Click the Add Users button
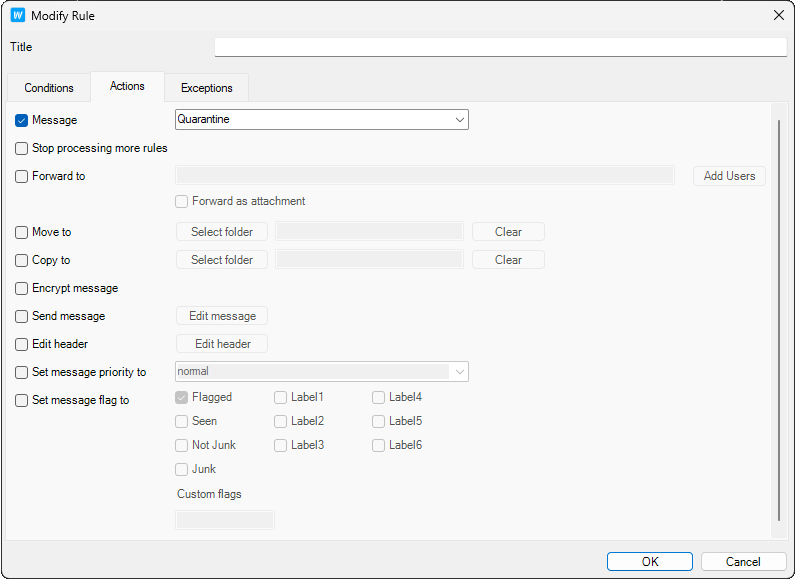 click(729, 176)
